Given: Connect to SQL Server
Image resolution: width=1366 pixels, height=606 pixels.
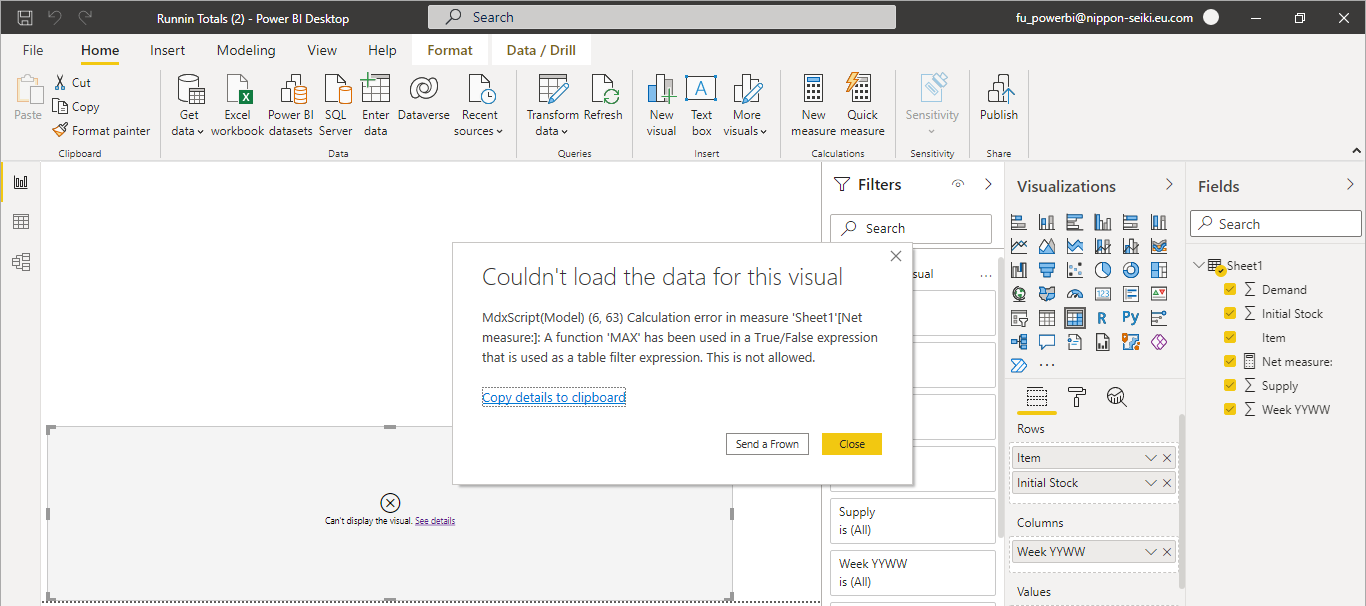Looking at the screenshot, I should point(336,105).
